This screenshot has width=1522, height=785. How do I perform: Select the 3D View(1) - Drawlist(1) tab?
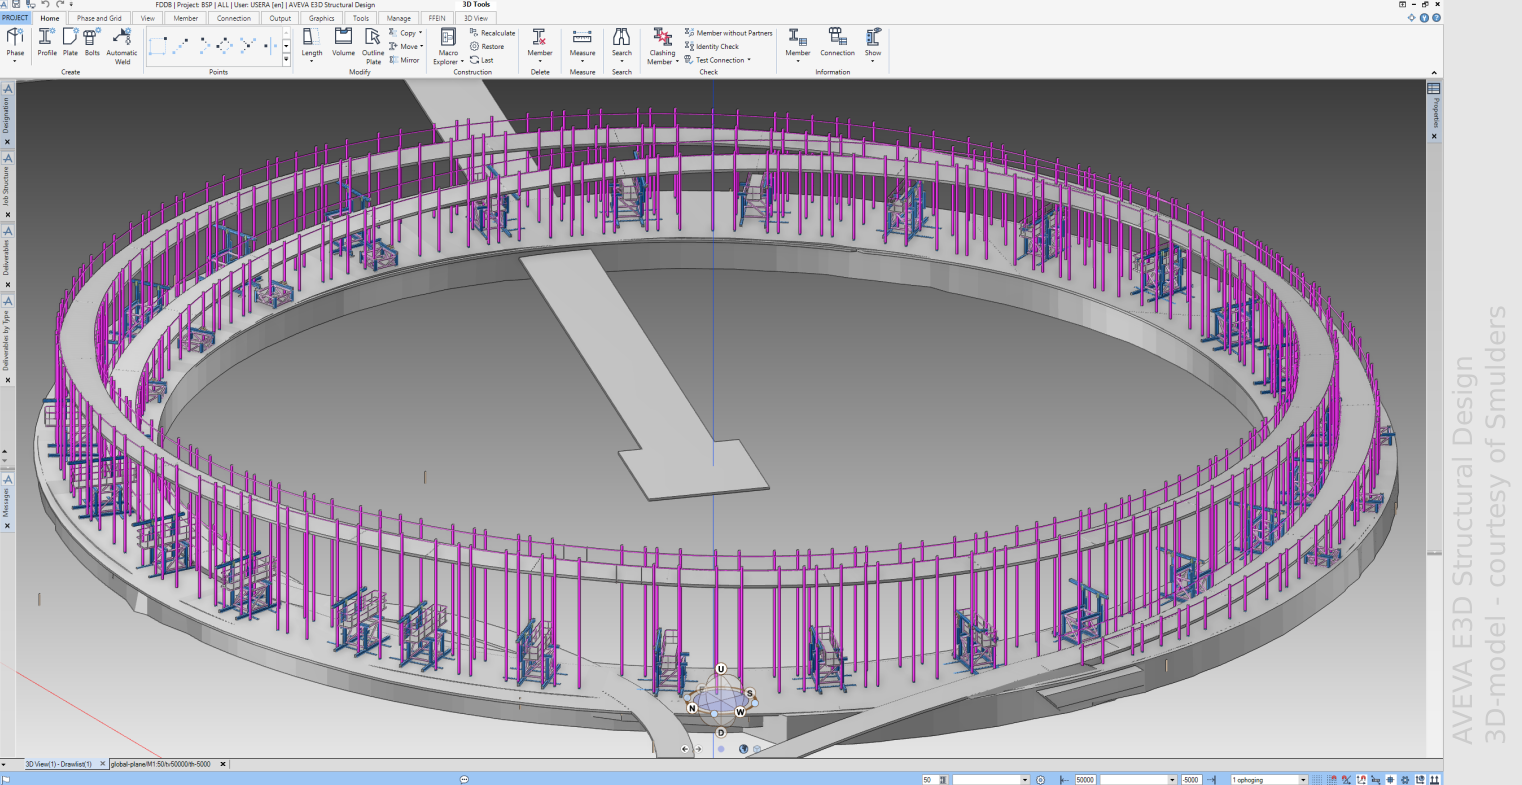(58, 764)
